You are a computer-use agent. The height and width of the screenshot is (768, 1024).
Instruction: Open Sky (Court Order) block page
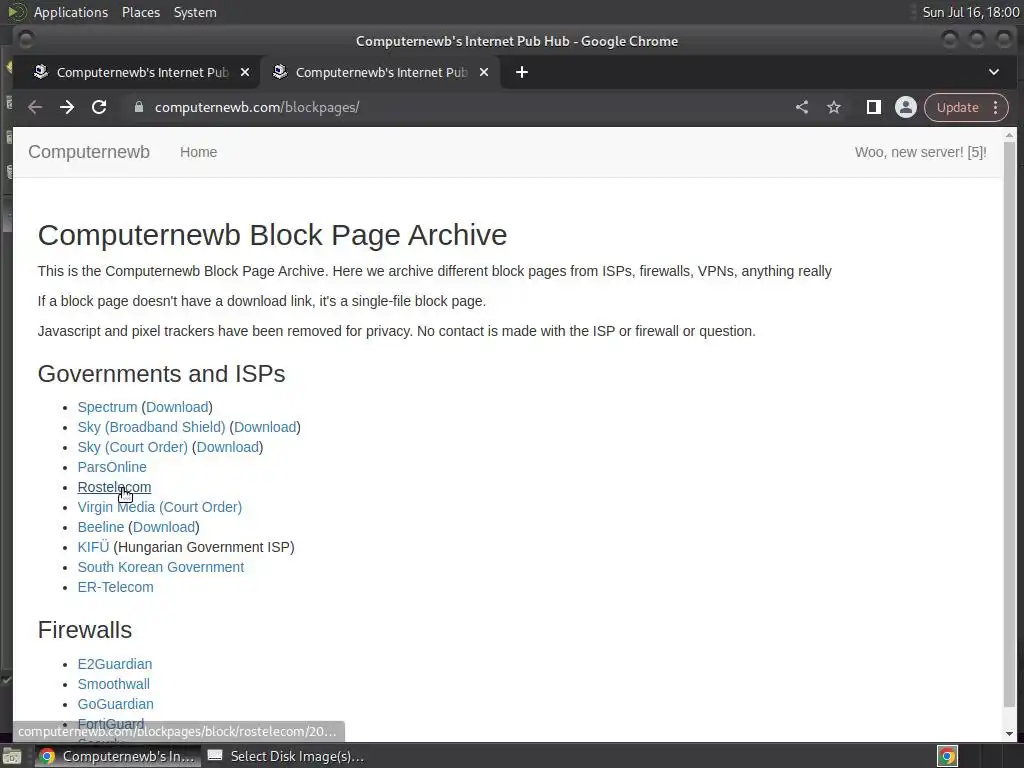tap(133, 447)
